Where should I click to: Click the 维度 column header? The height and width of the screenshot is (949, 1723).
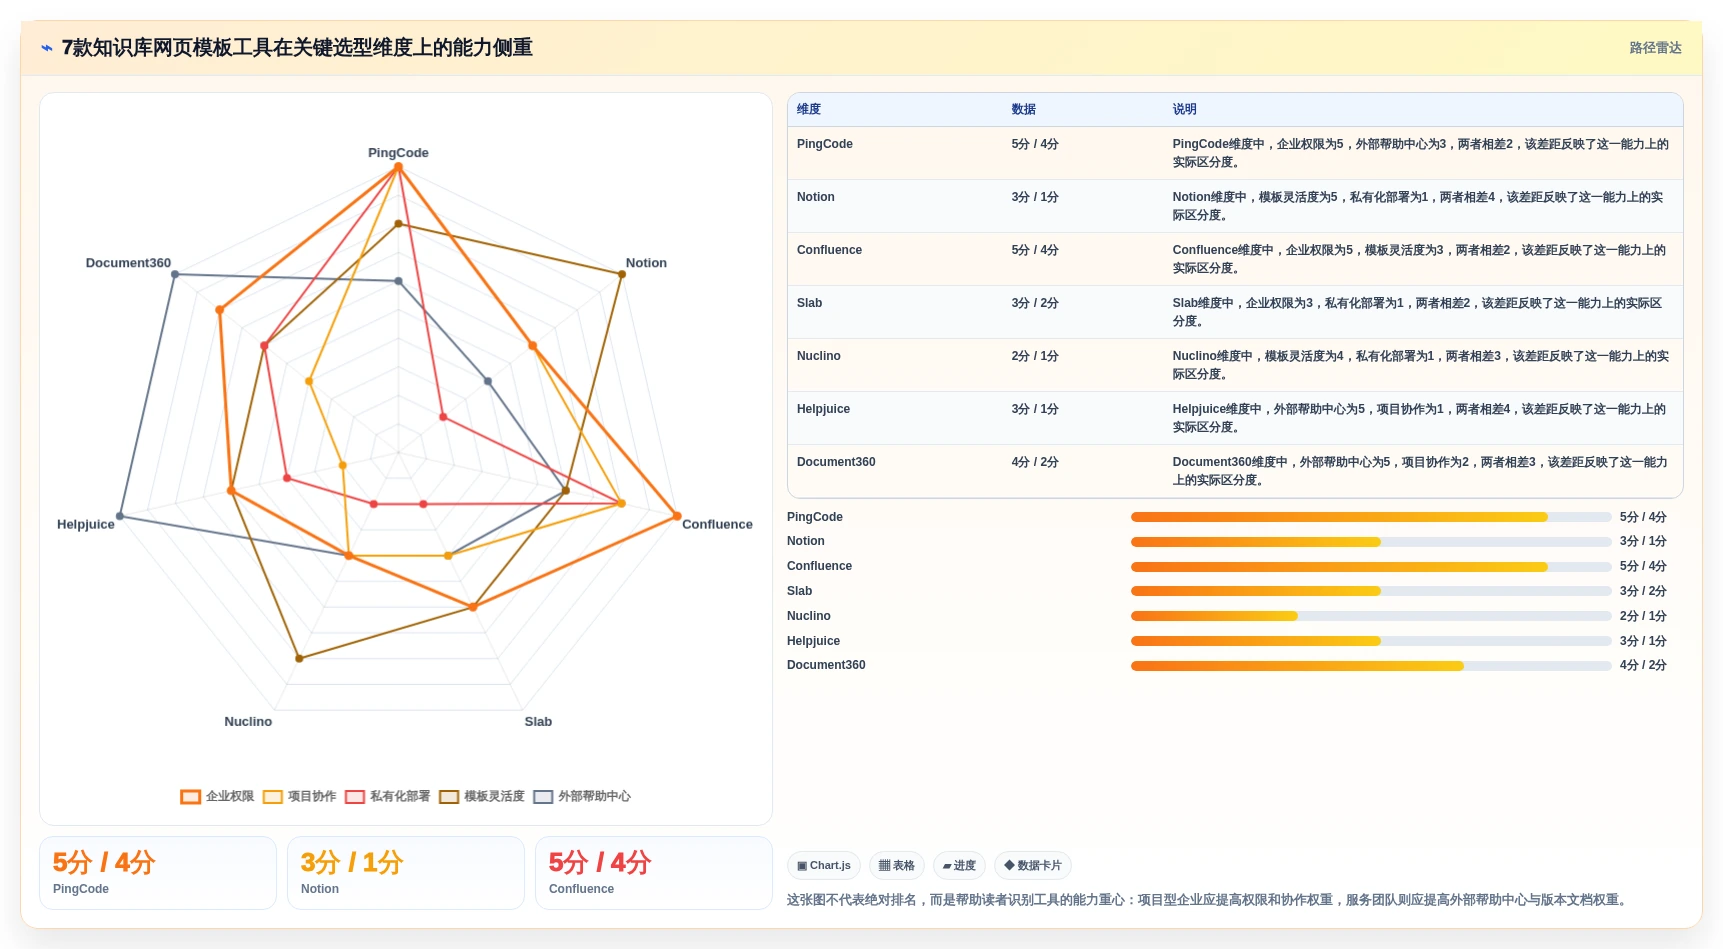809,109
